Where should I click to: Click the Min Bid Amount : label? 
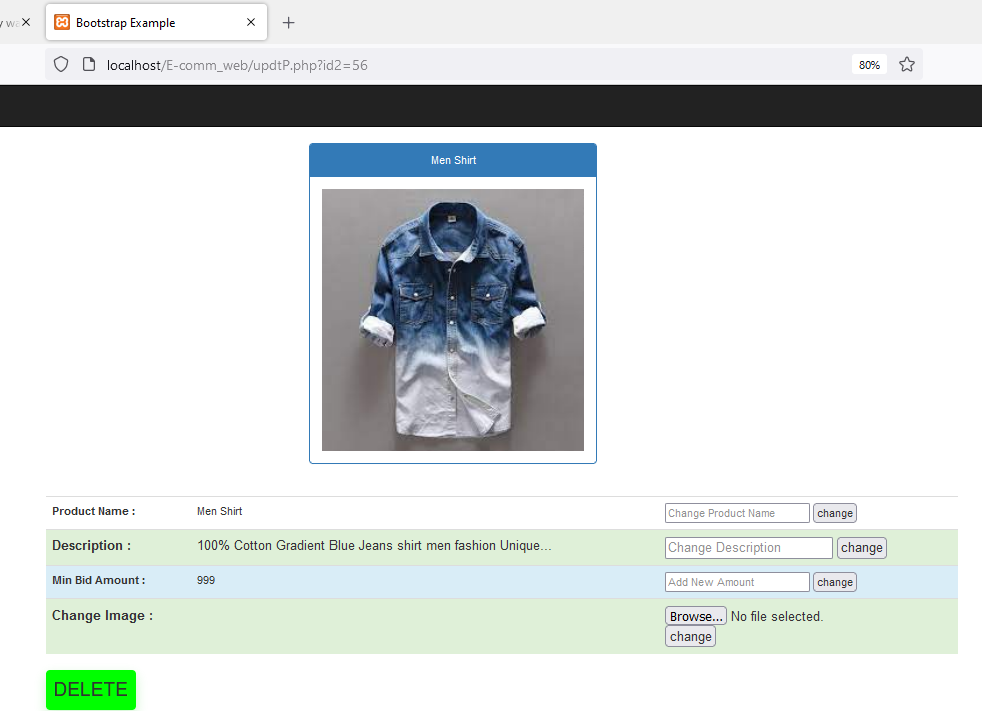pos(98,580)
